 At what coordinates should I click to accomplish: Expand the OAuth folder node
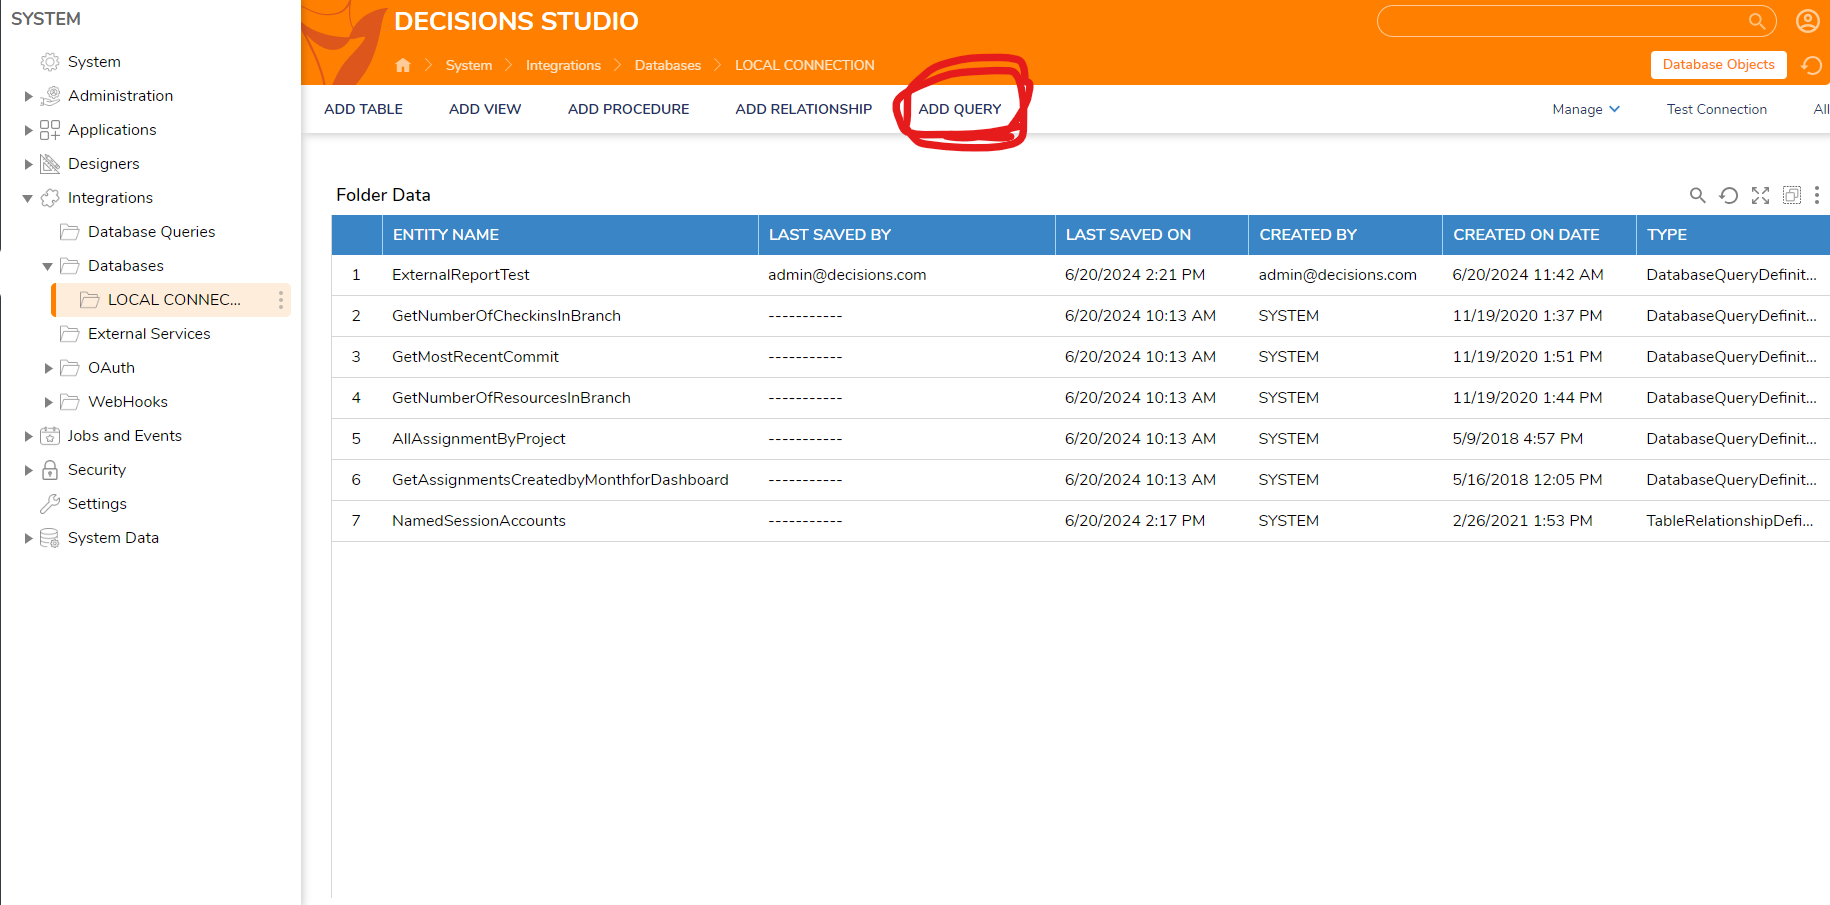click(x=48, y=368)
